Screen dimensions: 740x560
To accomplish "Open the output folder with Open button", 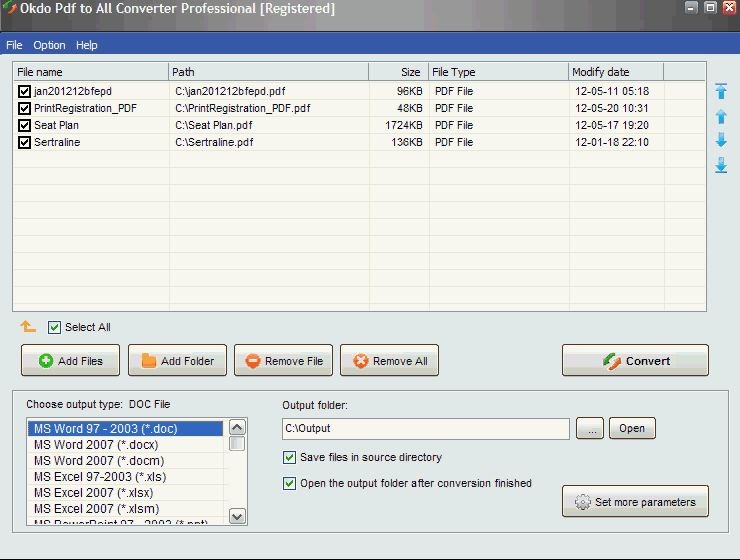I will click(x=632, y=428).
